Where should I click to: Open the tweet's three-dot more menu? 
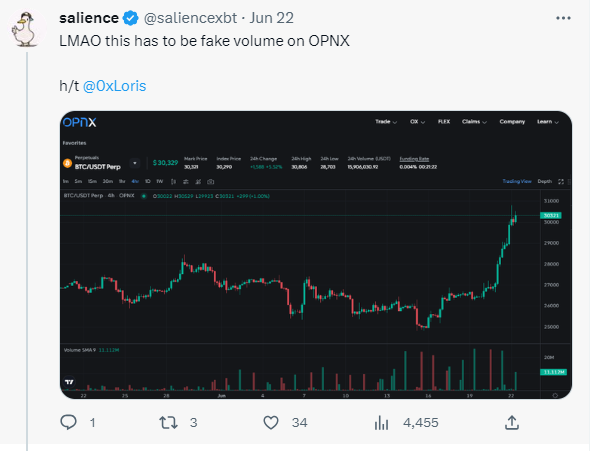click(x=569, y=19)
